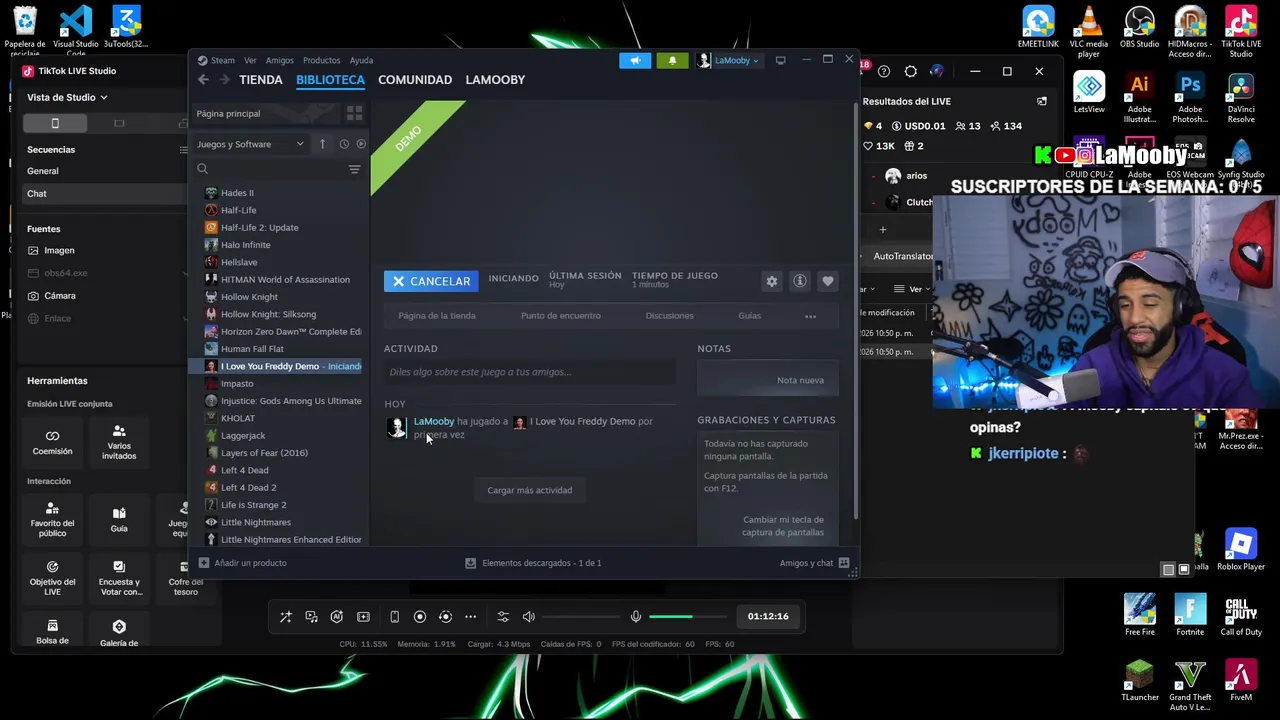Click the library search field
The image size is (1280, 720).
click(x=270, y=170)
